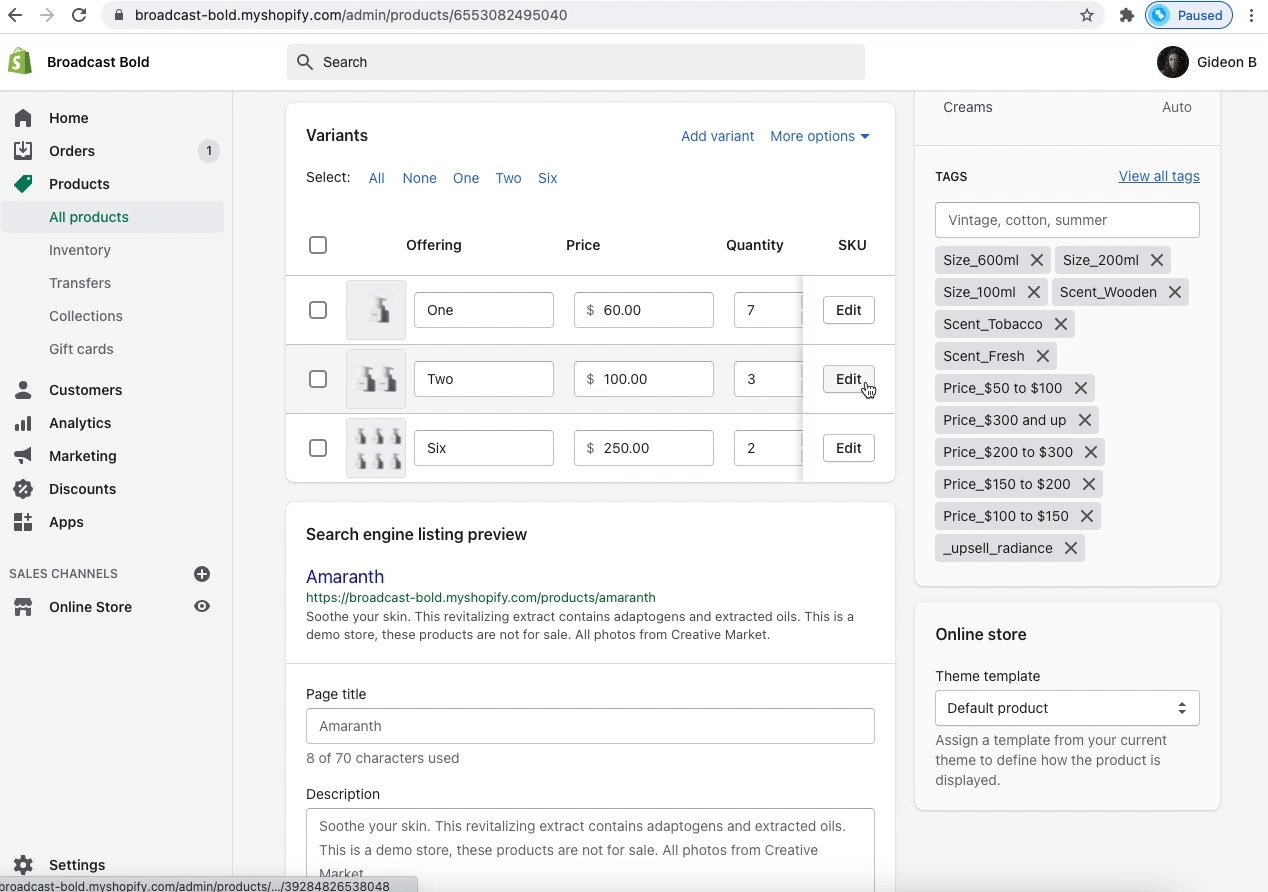Viewport: 1268px width, 892px height.
Task: Go to Inventory in sidebar
Action: pos(80,250)
